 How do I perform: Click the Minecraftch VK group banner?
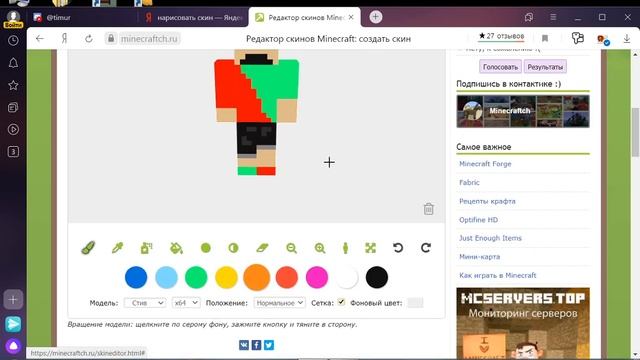[x=523, y=111]
